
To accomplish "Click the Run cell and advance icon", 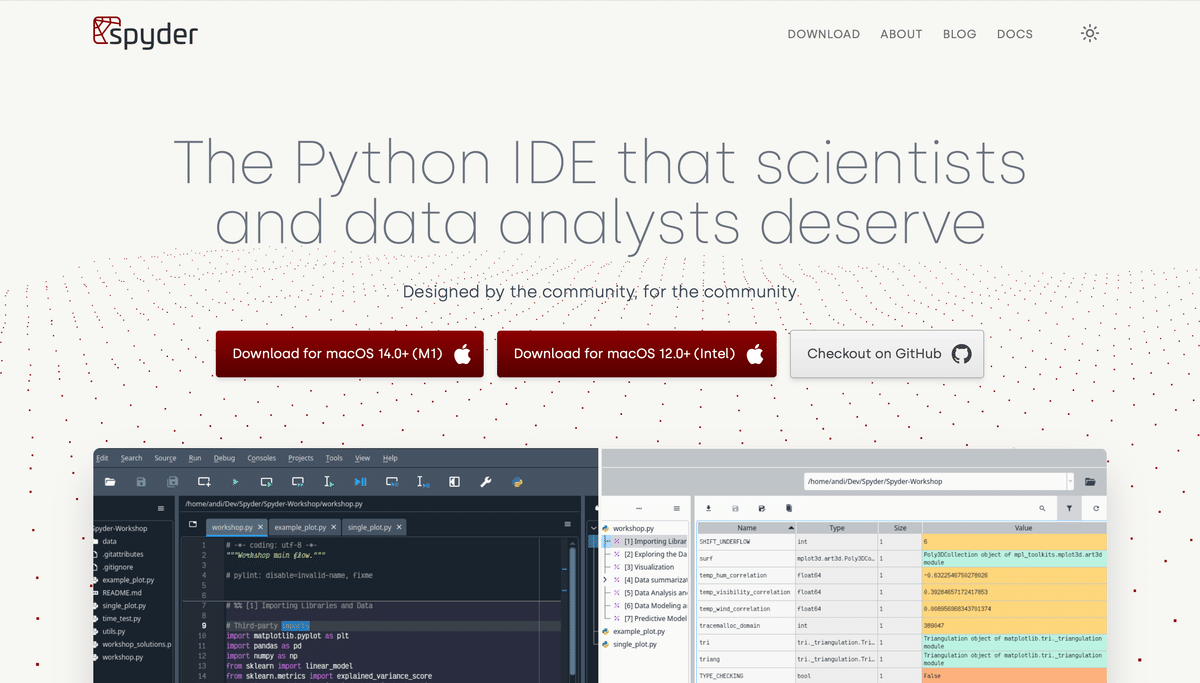I will tap(298, 482).
